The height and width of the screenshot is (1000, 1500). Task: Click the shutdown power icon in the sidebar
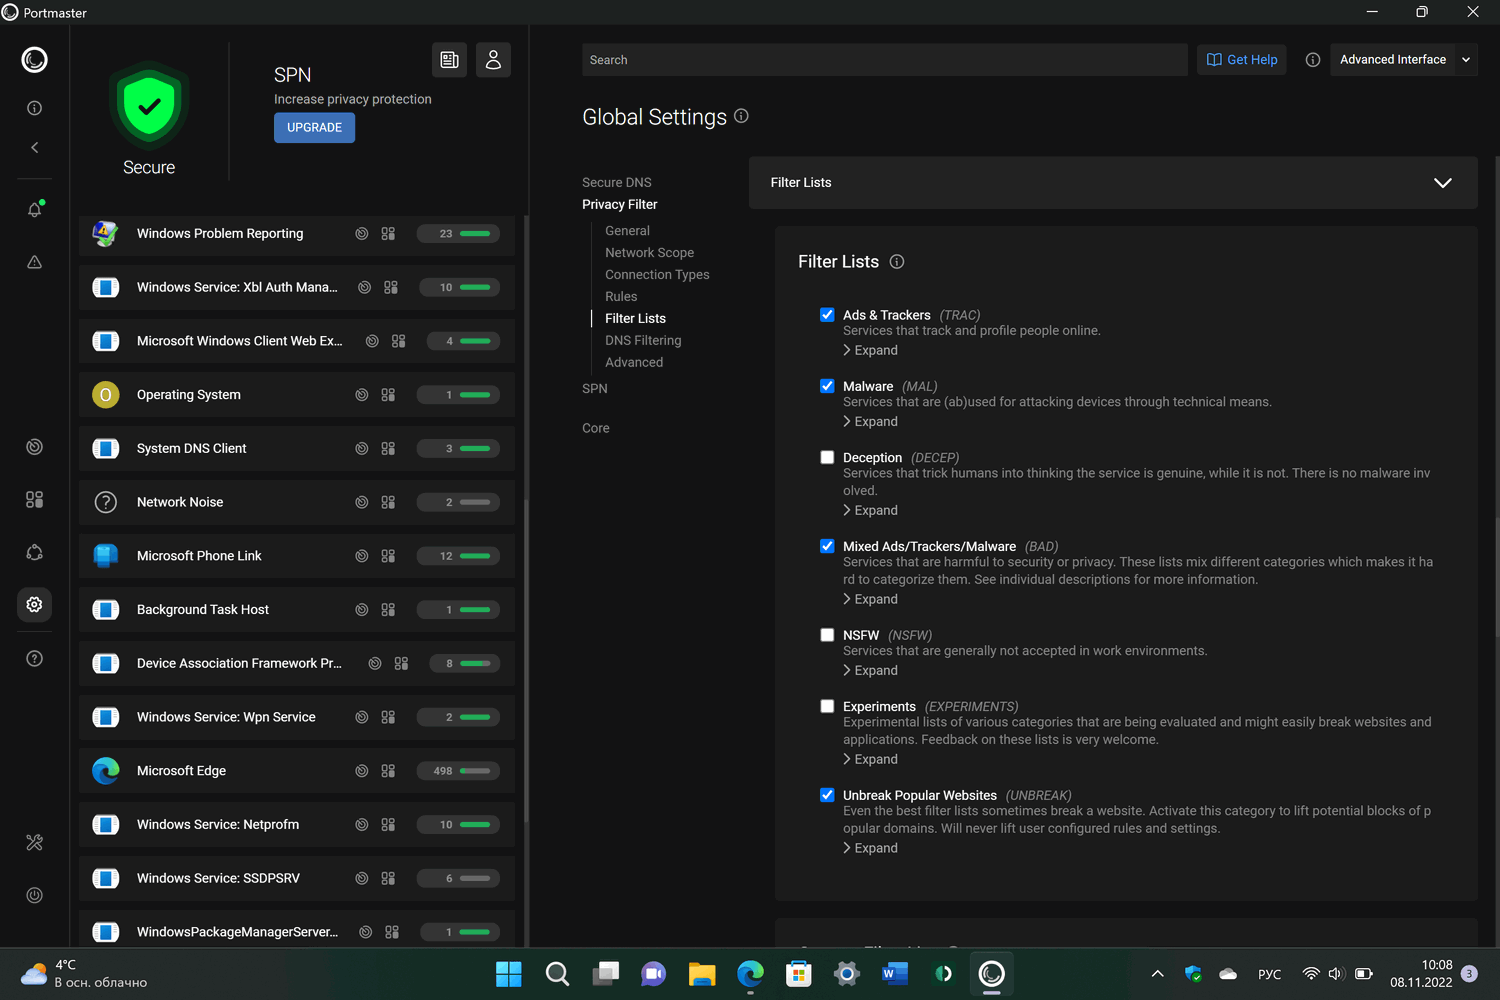click(34, 895)
